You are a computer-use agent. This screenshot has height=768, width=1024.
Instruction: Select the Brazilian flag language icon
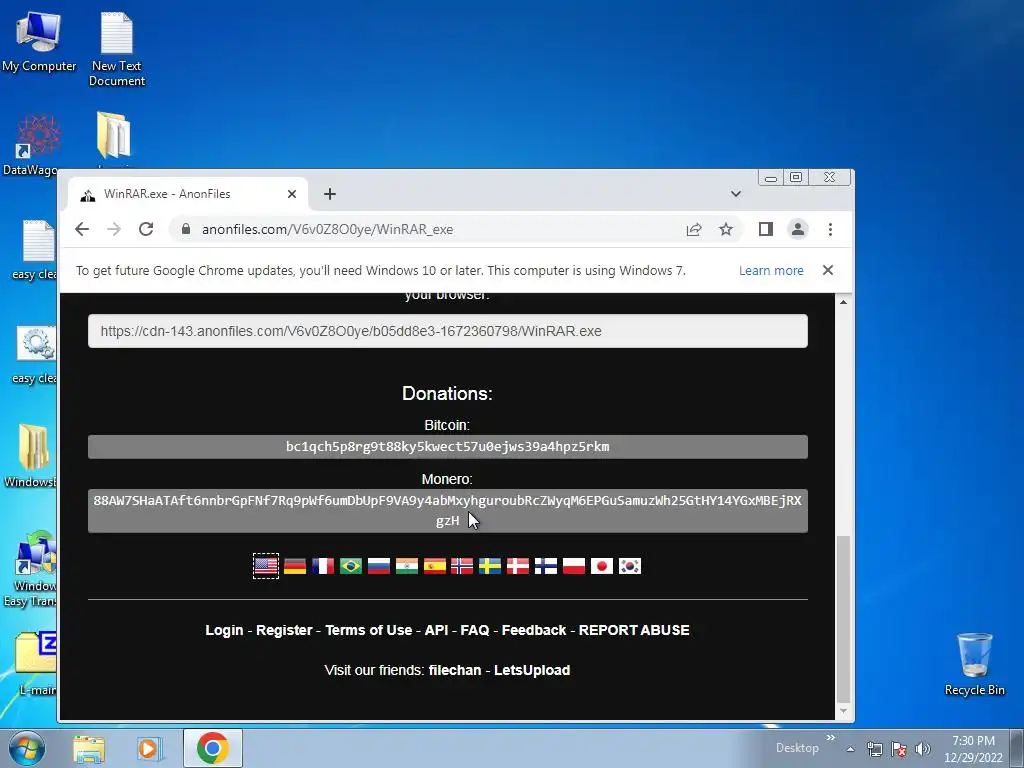(x=351, y=566)
